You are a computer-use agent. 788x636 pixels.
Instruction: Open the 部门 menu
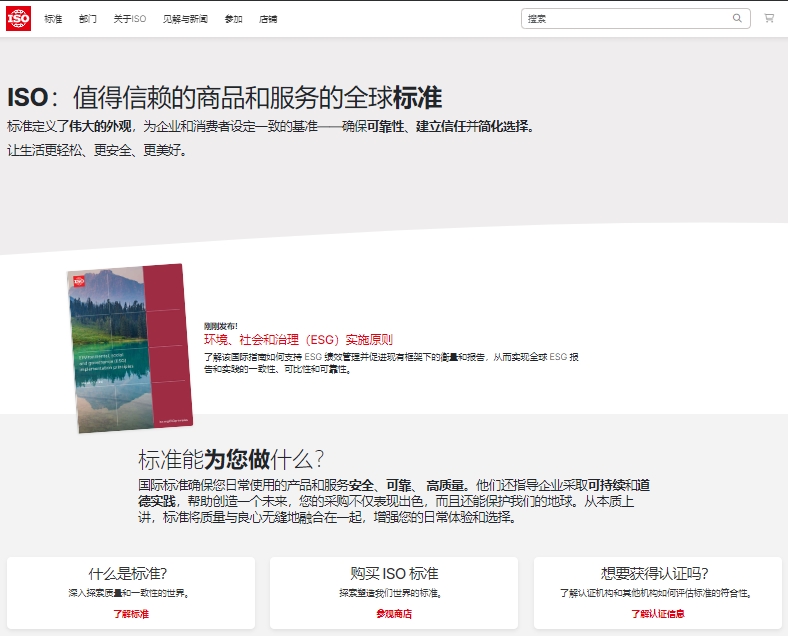87,19
